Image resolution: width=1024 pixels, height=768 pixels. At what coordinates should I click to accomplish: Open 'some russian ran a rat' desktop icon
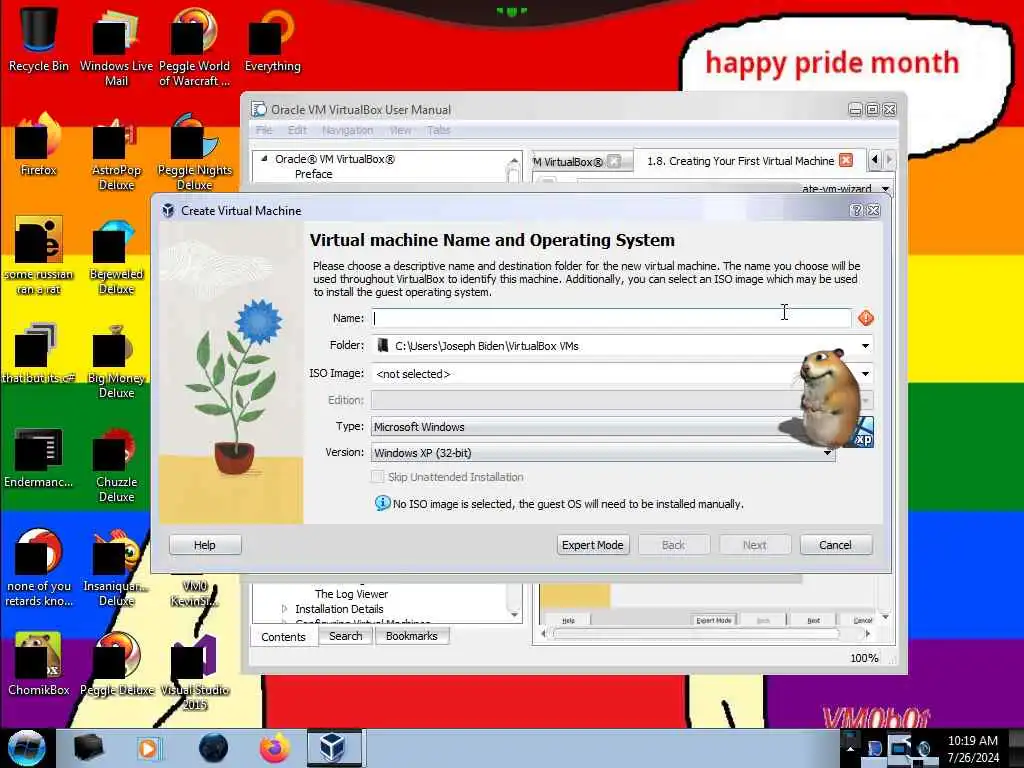coord(38,257)
